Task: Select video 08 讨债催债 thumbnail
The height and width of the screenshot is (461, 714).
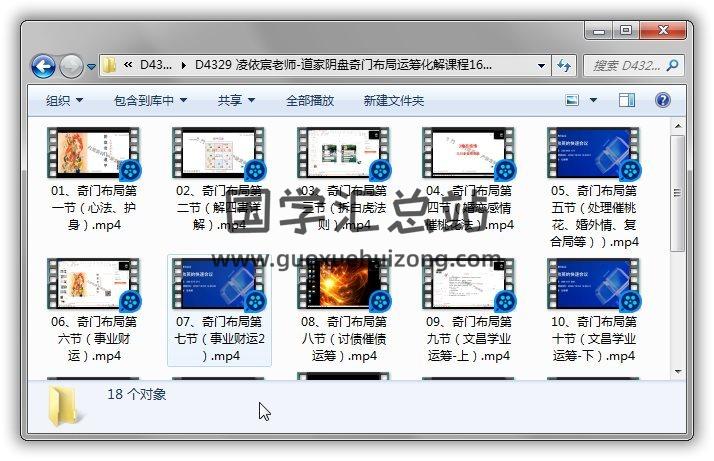Action: coord(344,285)
